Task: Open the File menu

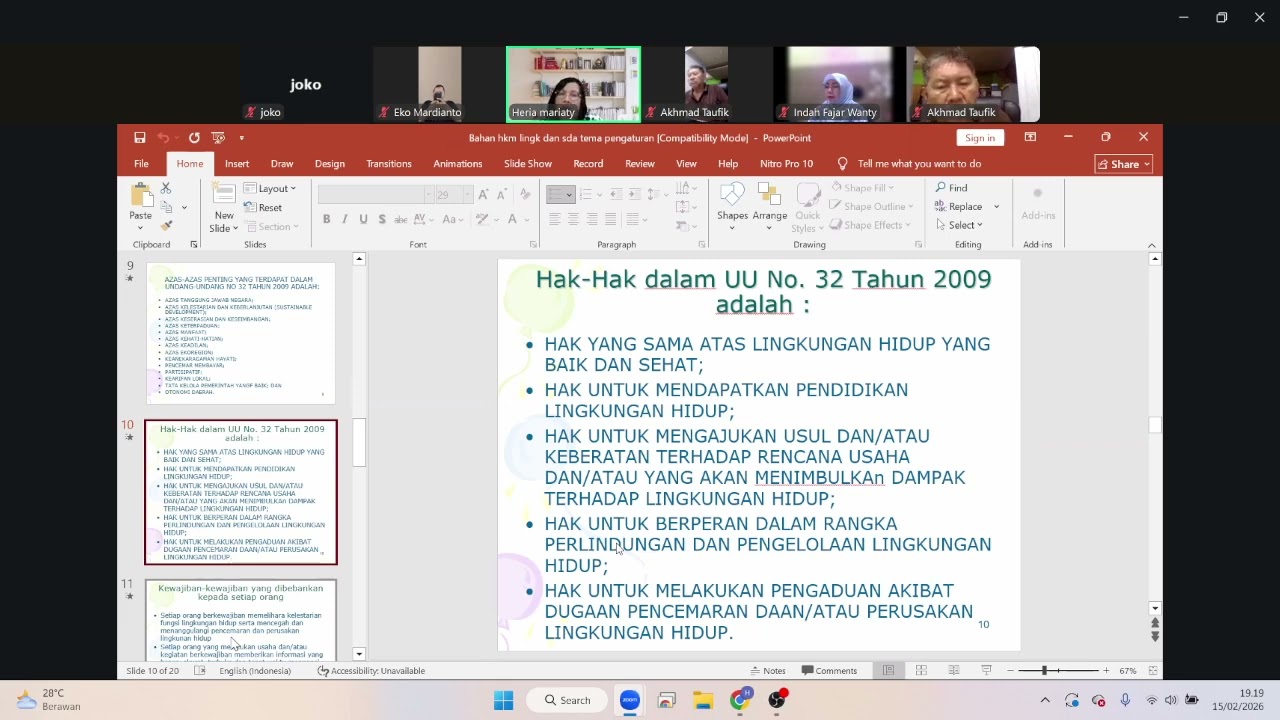Action: [x=141, y=164]
